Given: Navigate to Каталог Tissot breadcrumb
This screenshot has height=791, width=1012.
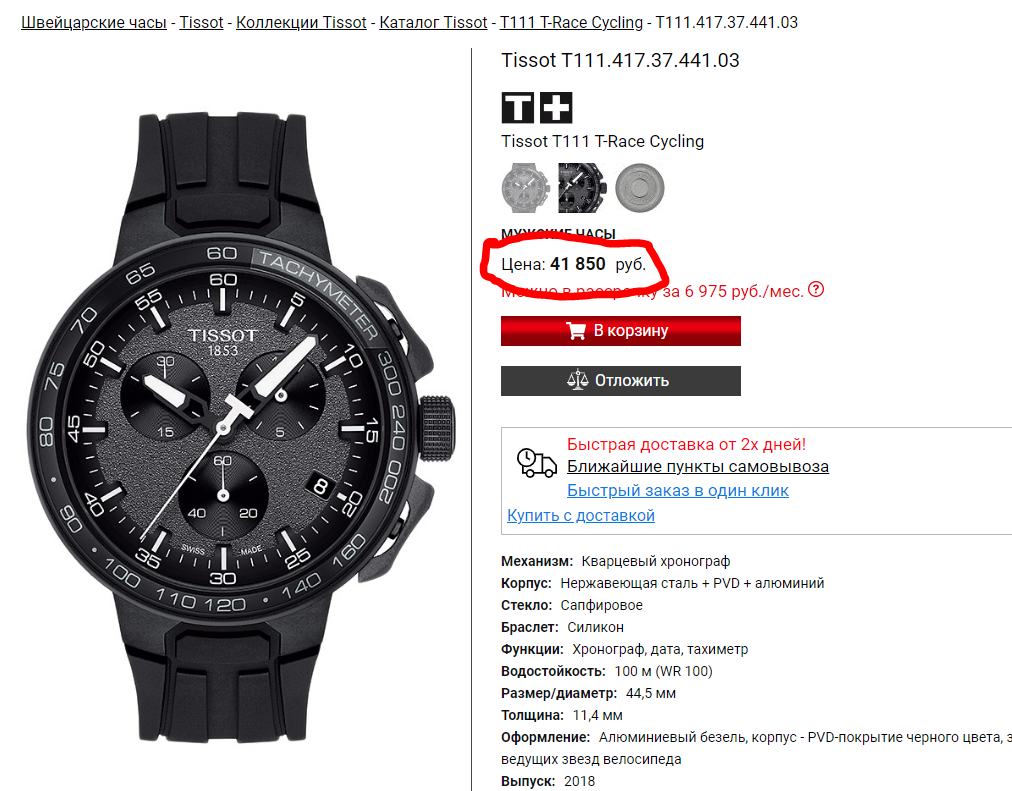Looking at the screenshot, I should [x=433, y=22].
